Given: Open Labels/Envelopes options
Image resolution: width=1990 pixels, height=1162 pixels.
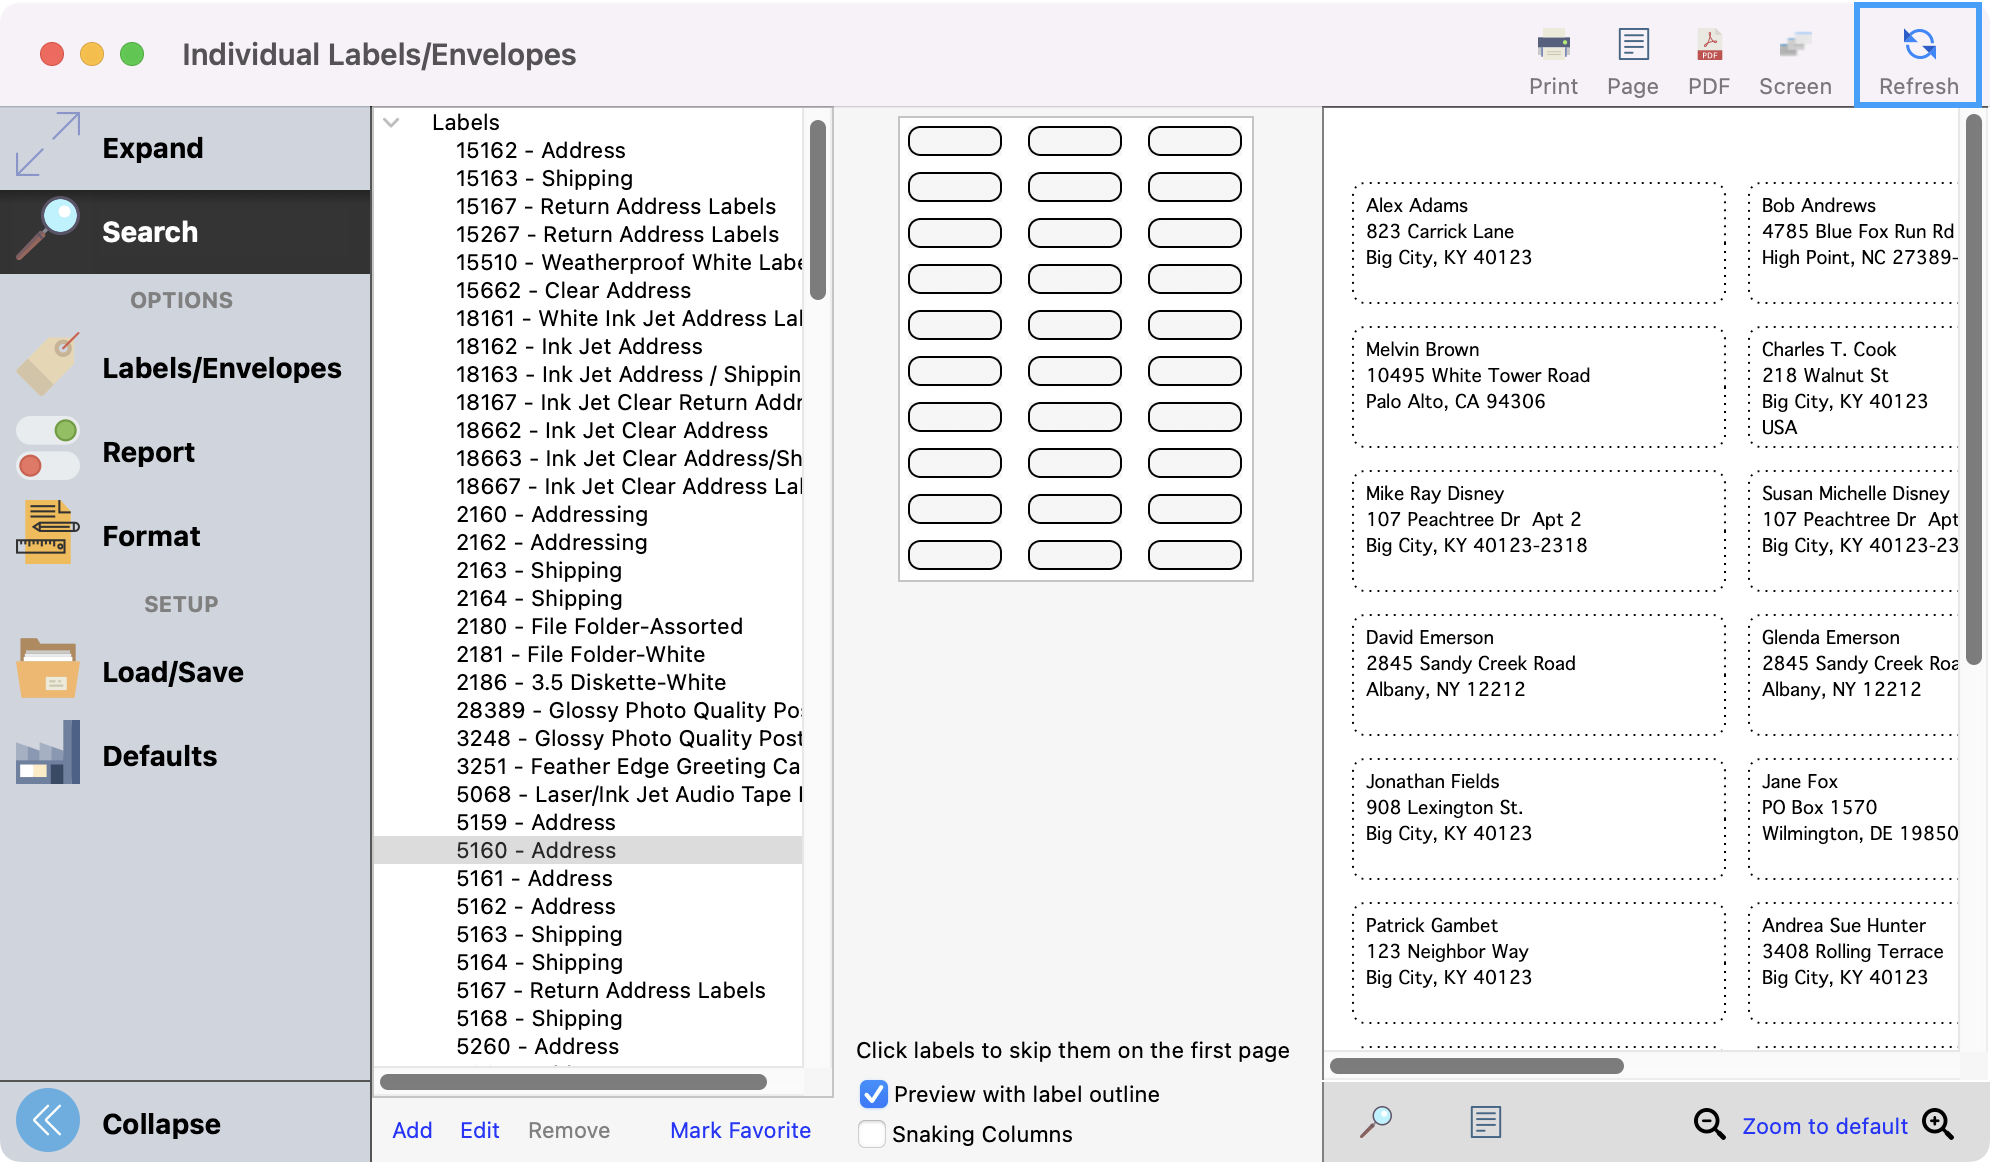Looking at the screenshot, I should coord(220,368).
